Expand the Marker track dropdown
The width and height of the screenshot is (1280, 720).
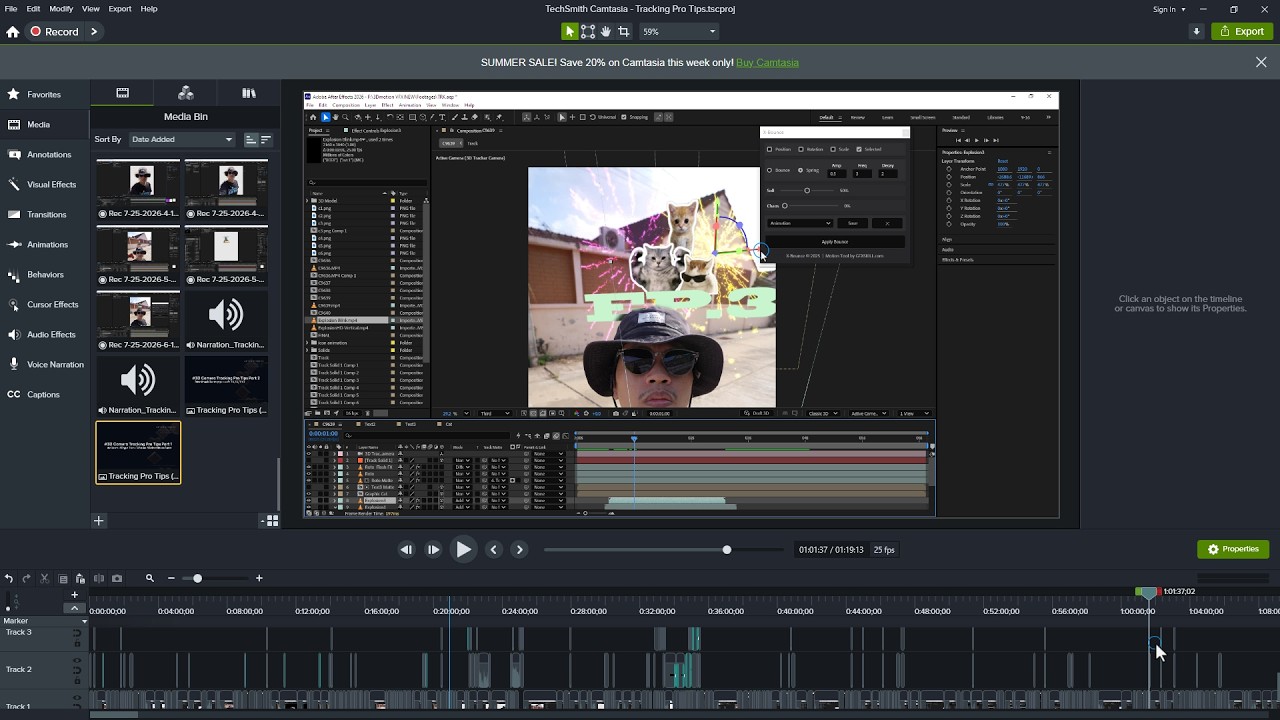coord(84,621)
